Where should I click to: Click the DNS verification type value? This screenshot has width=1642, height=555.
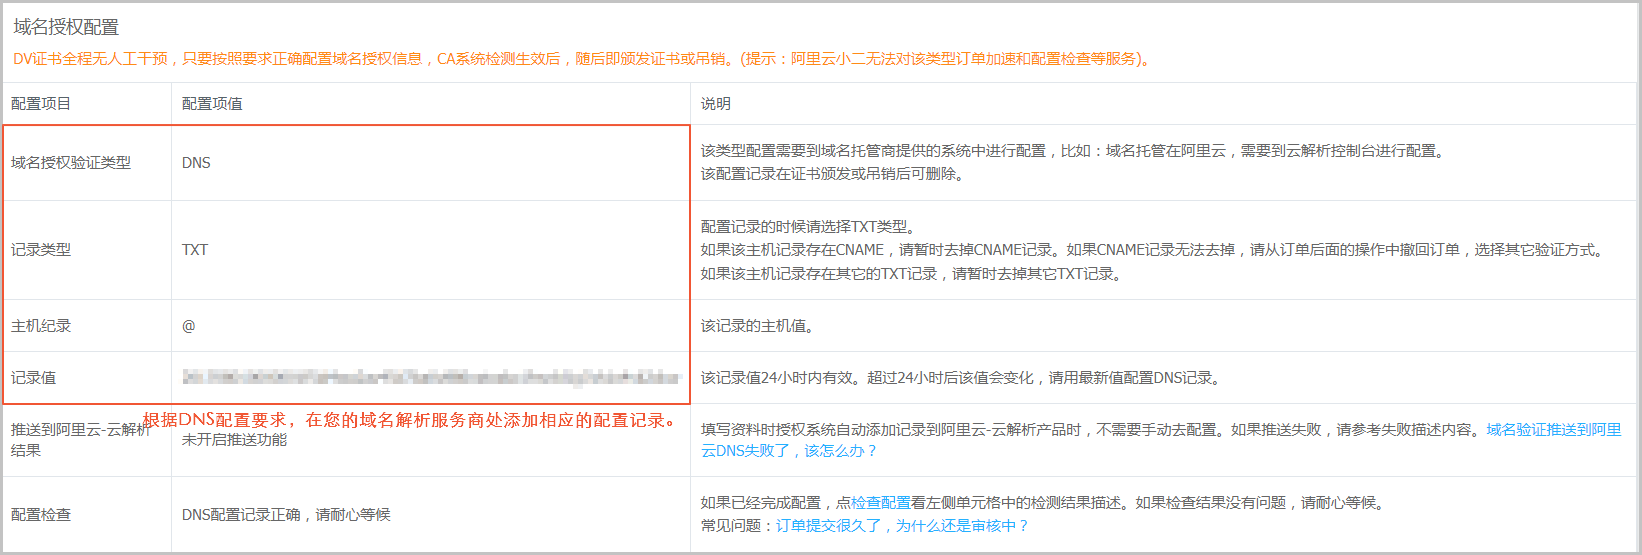pos(196,163)
